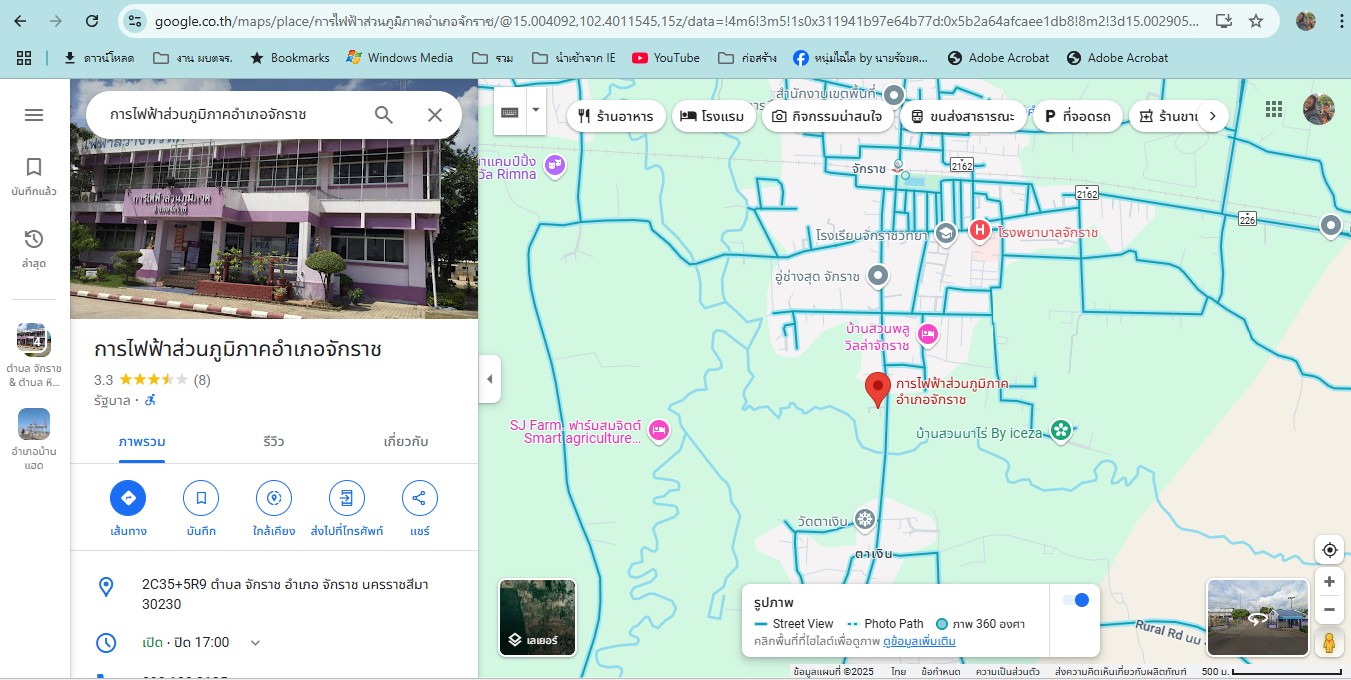Viewport: 1351px width, 680px height.
Task: Open the ก่อสร้าง bookmarks folder
Action: point(748,58)
